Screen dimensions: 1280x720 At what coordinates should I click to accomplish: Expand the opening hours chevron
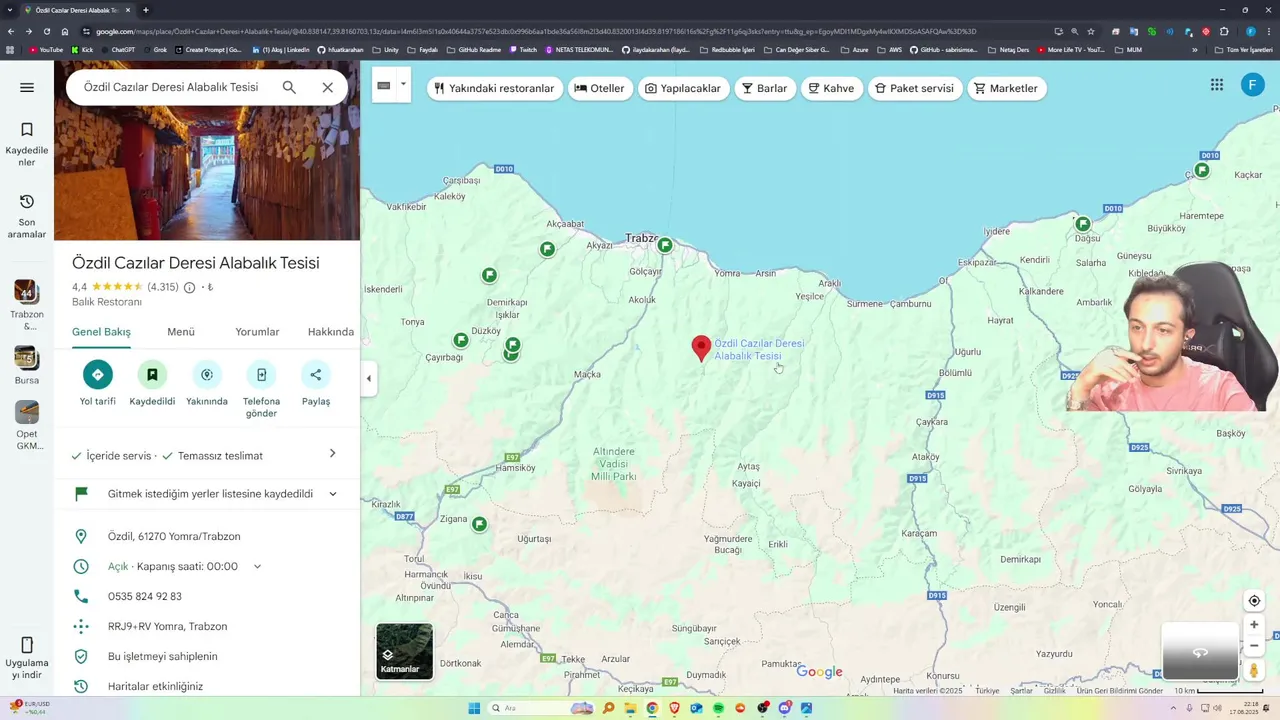[257, 566]
